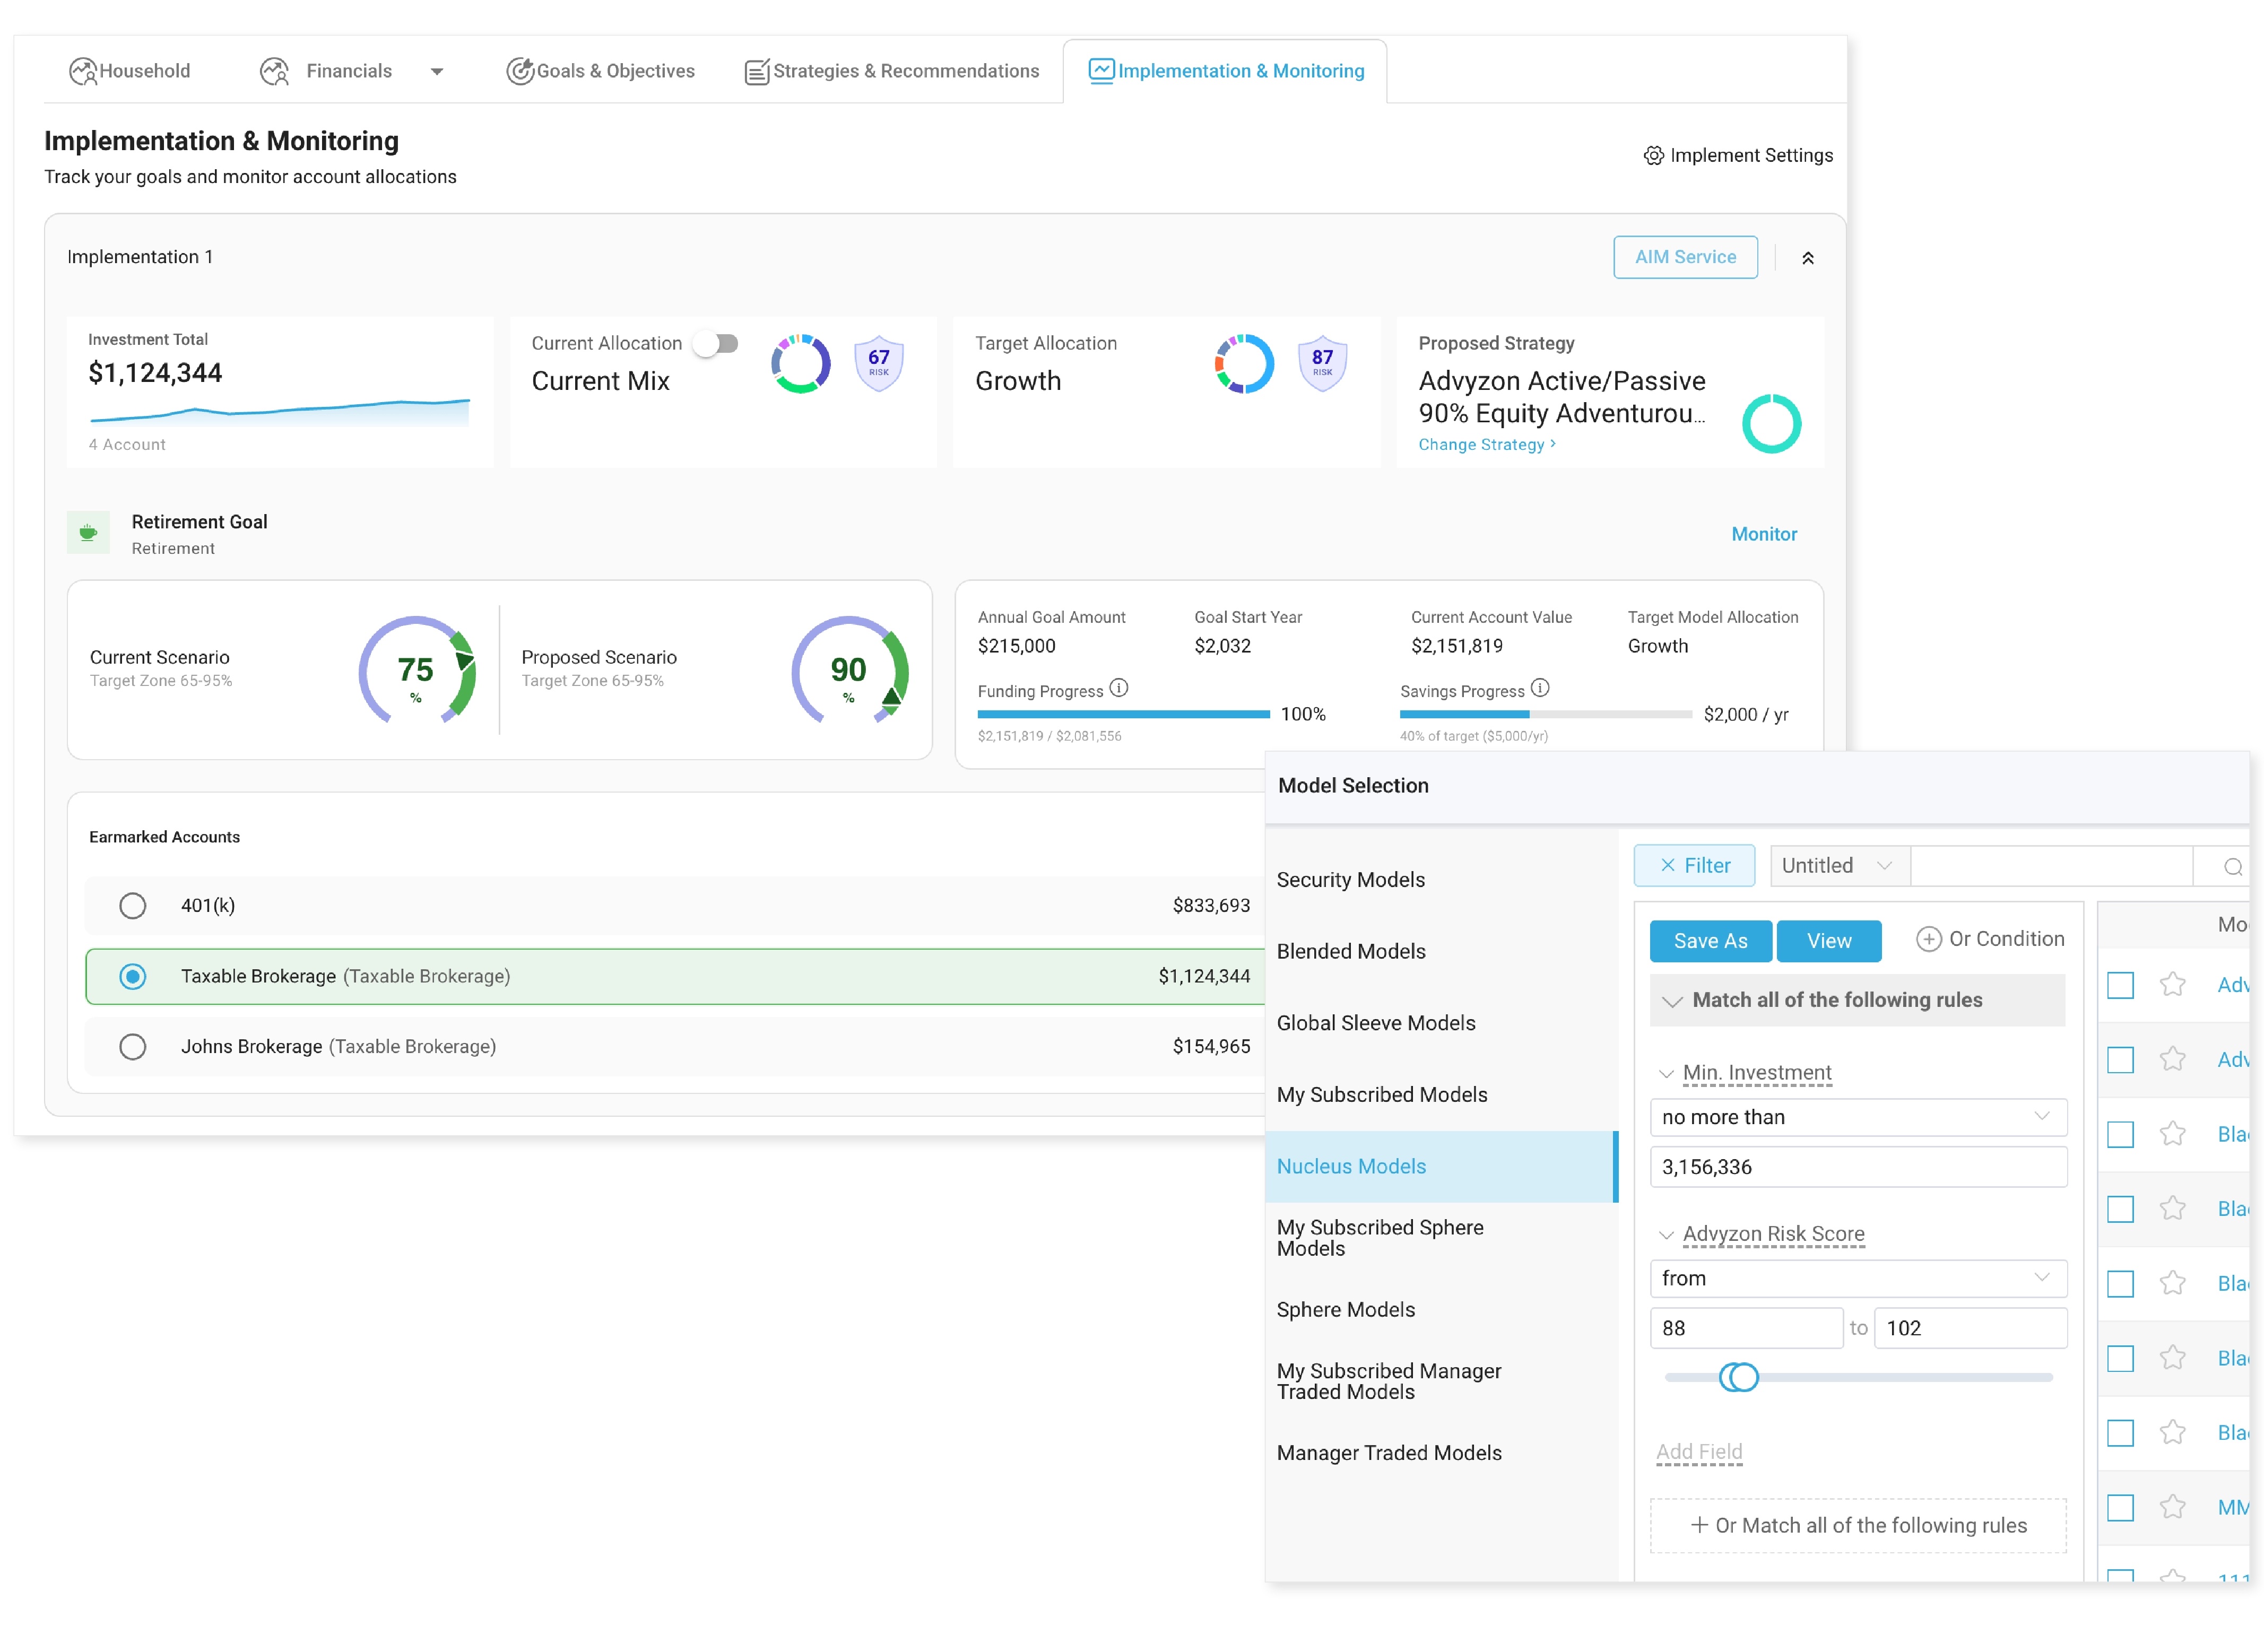Close the Filter panel button
This screenshot has width=2264, height=1652.
coord(1693,865)
